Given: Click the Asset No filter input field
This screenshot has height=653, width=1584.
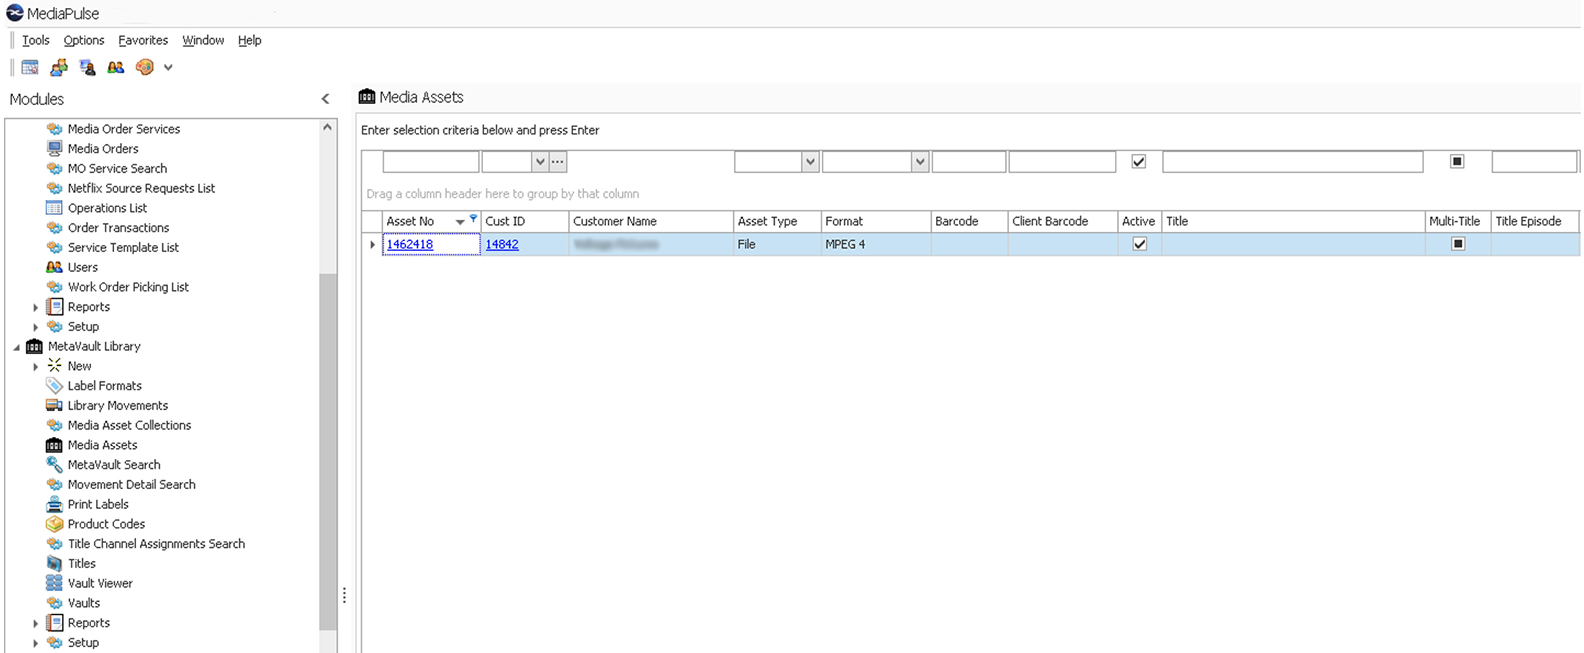Looking at the screenshot, I should [431, 161].
